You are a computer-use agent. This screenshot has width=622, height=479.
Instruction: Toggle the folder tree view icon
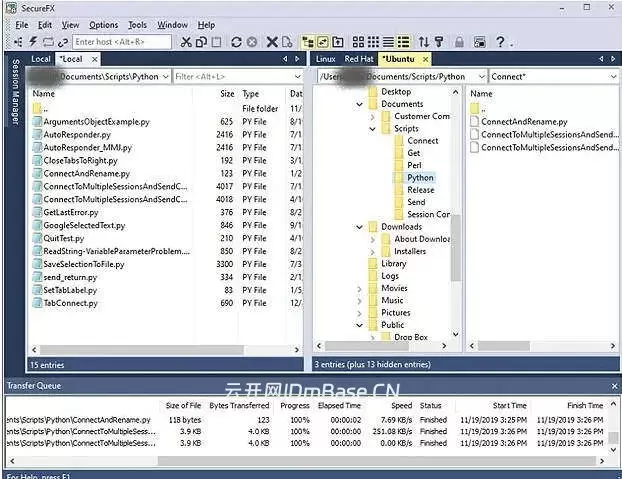pos(308,42)
